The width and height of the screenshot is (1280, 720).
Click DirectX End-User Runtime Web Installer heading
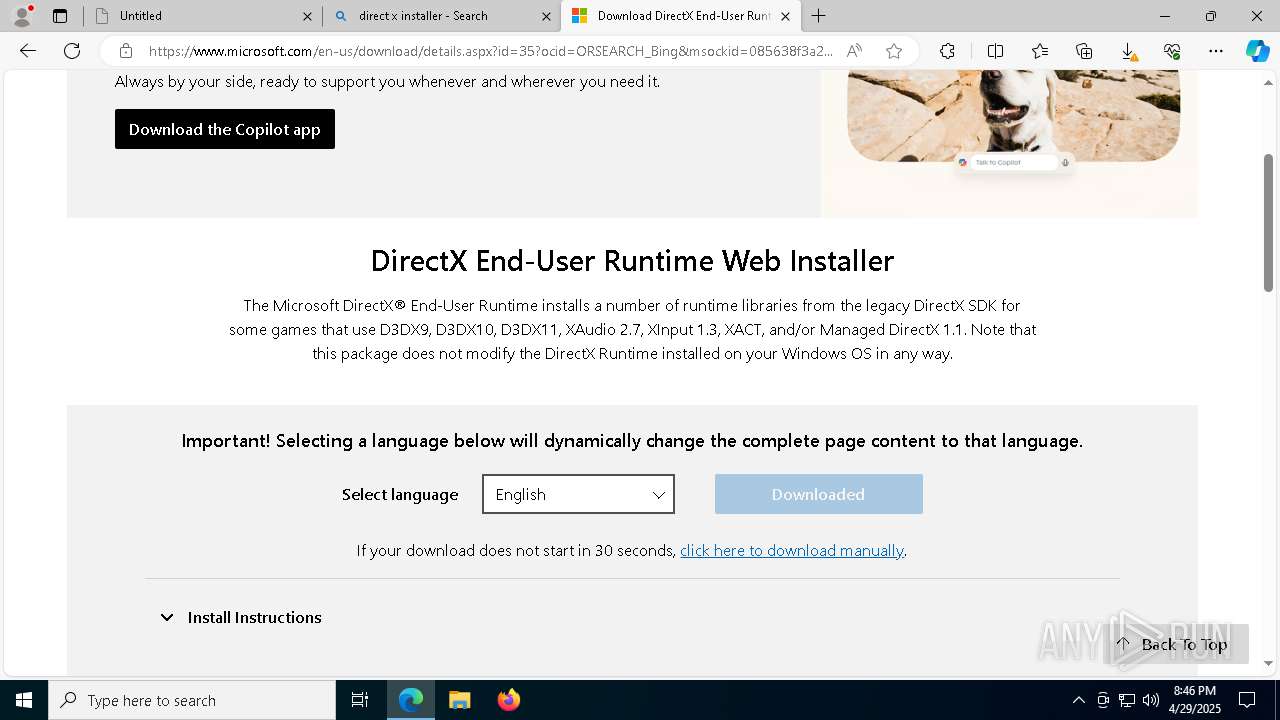pyautogui.click(x=632, y=261)
